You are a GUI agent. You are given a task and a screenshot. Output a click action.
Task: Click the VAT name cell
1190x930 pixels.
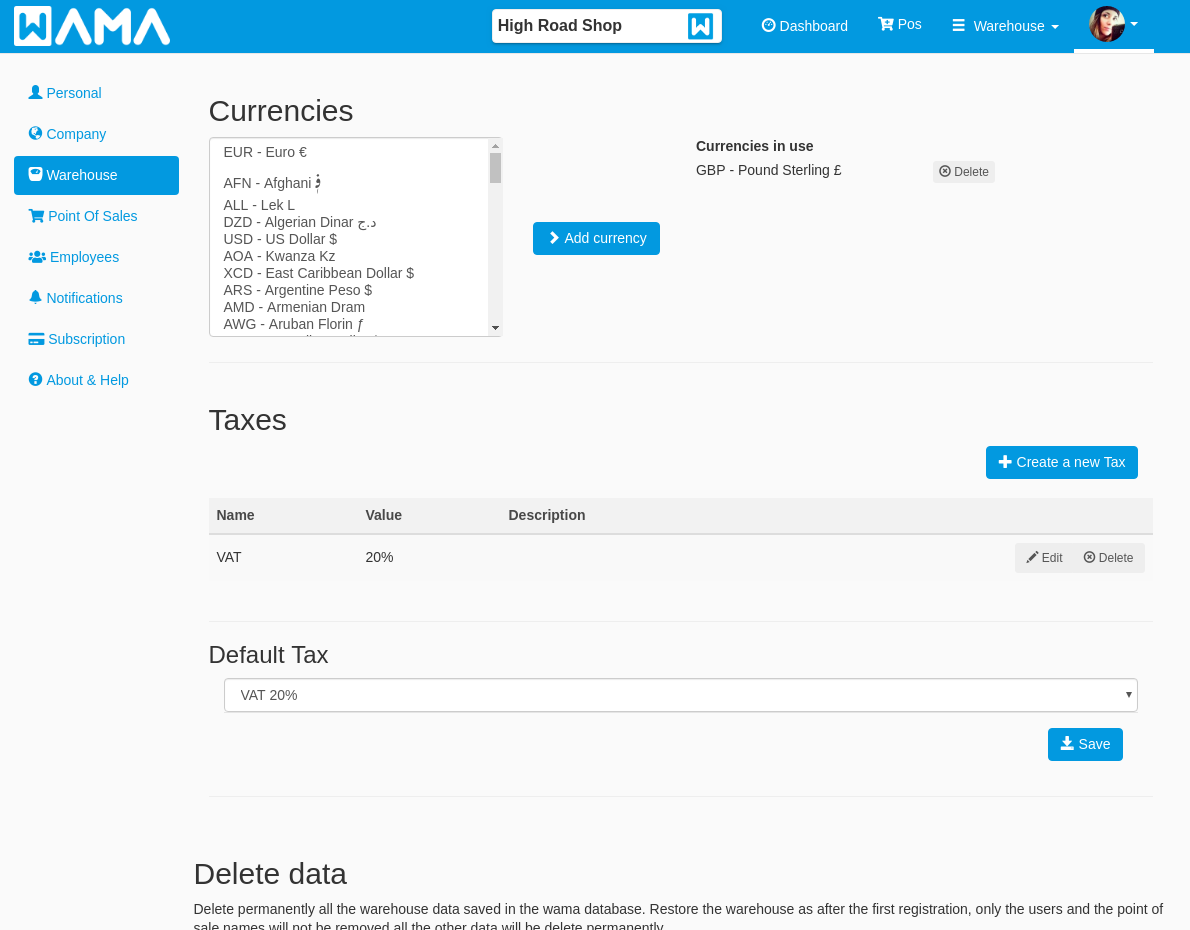pos(228,558)
